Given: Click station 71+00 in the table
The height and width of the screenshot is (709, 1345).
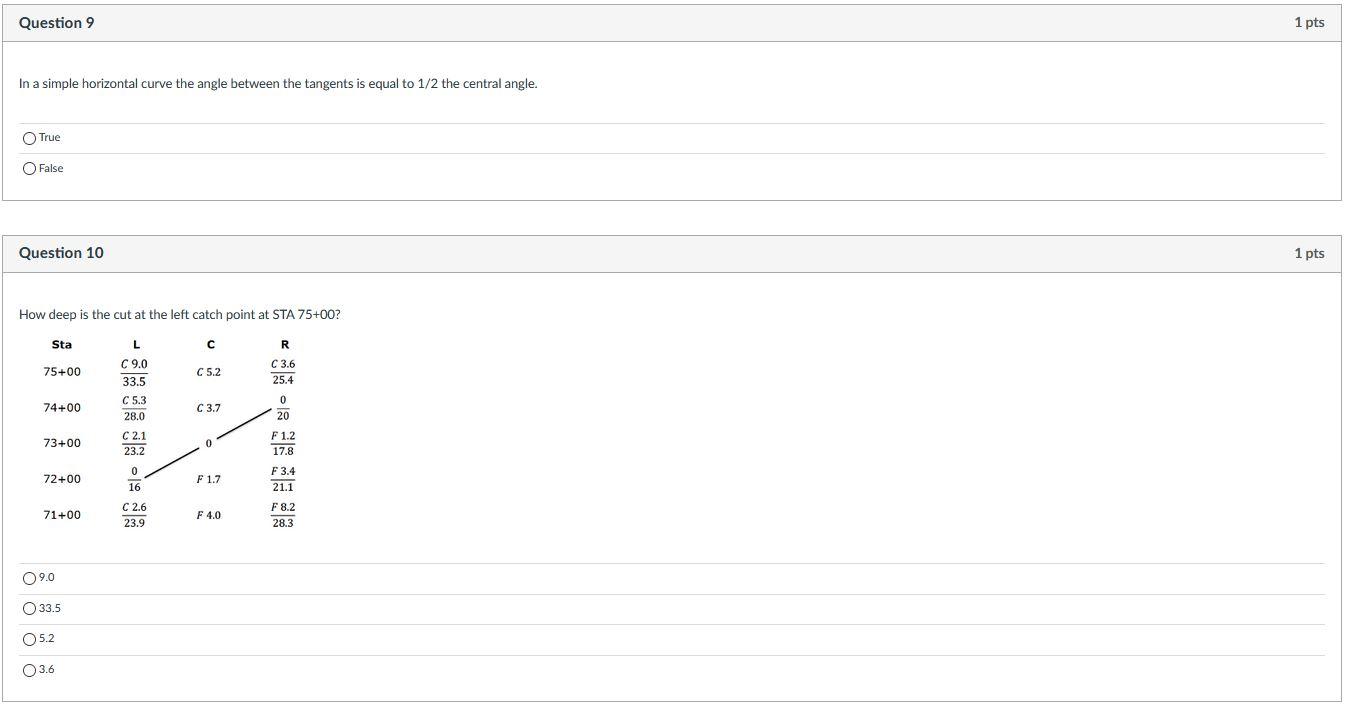Looking at the screenshot, I should 62,515.
